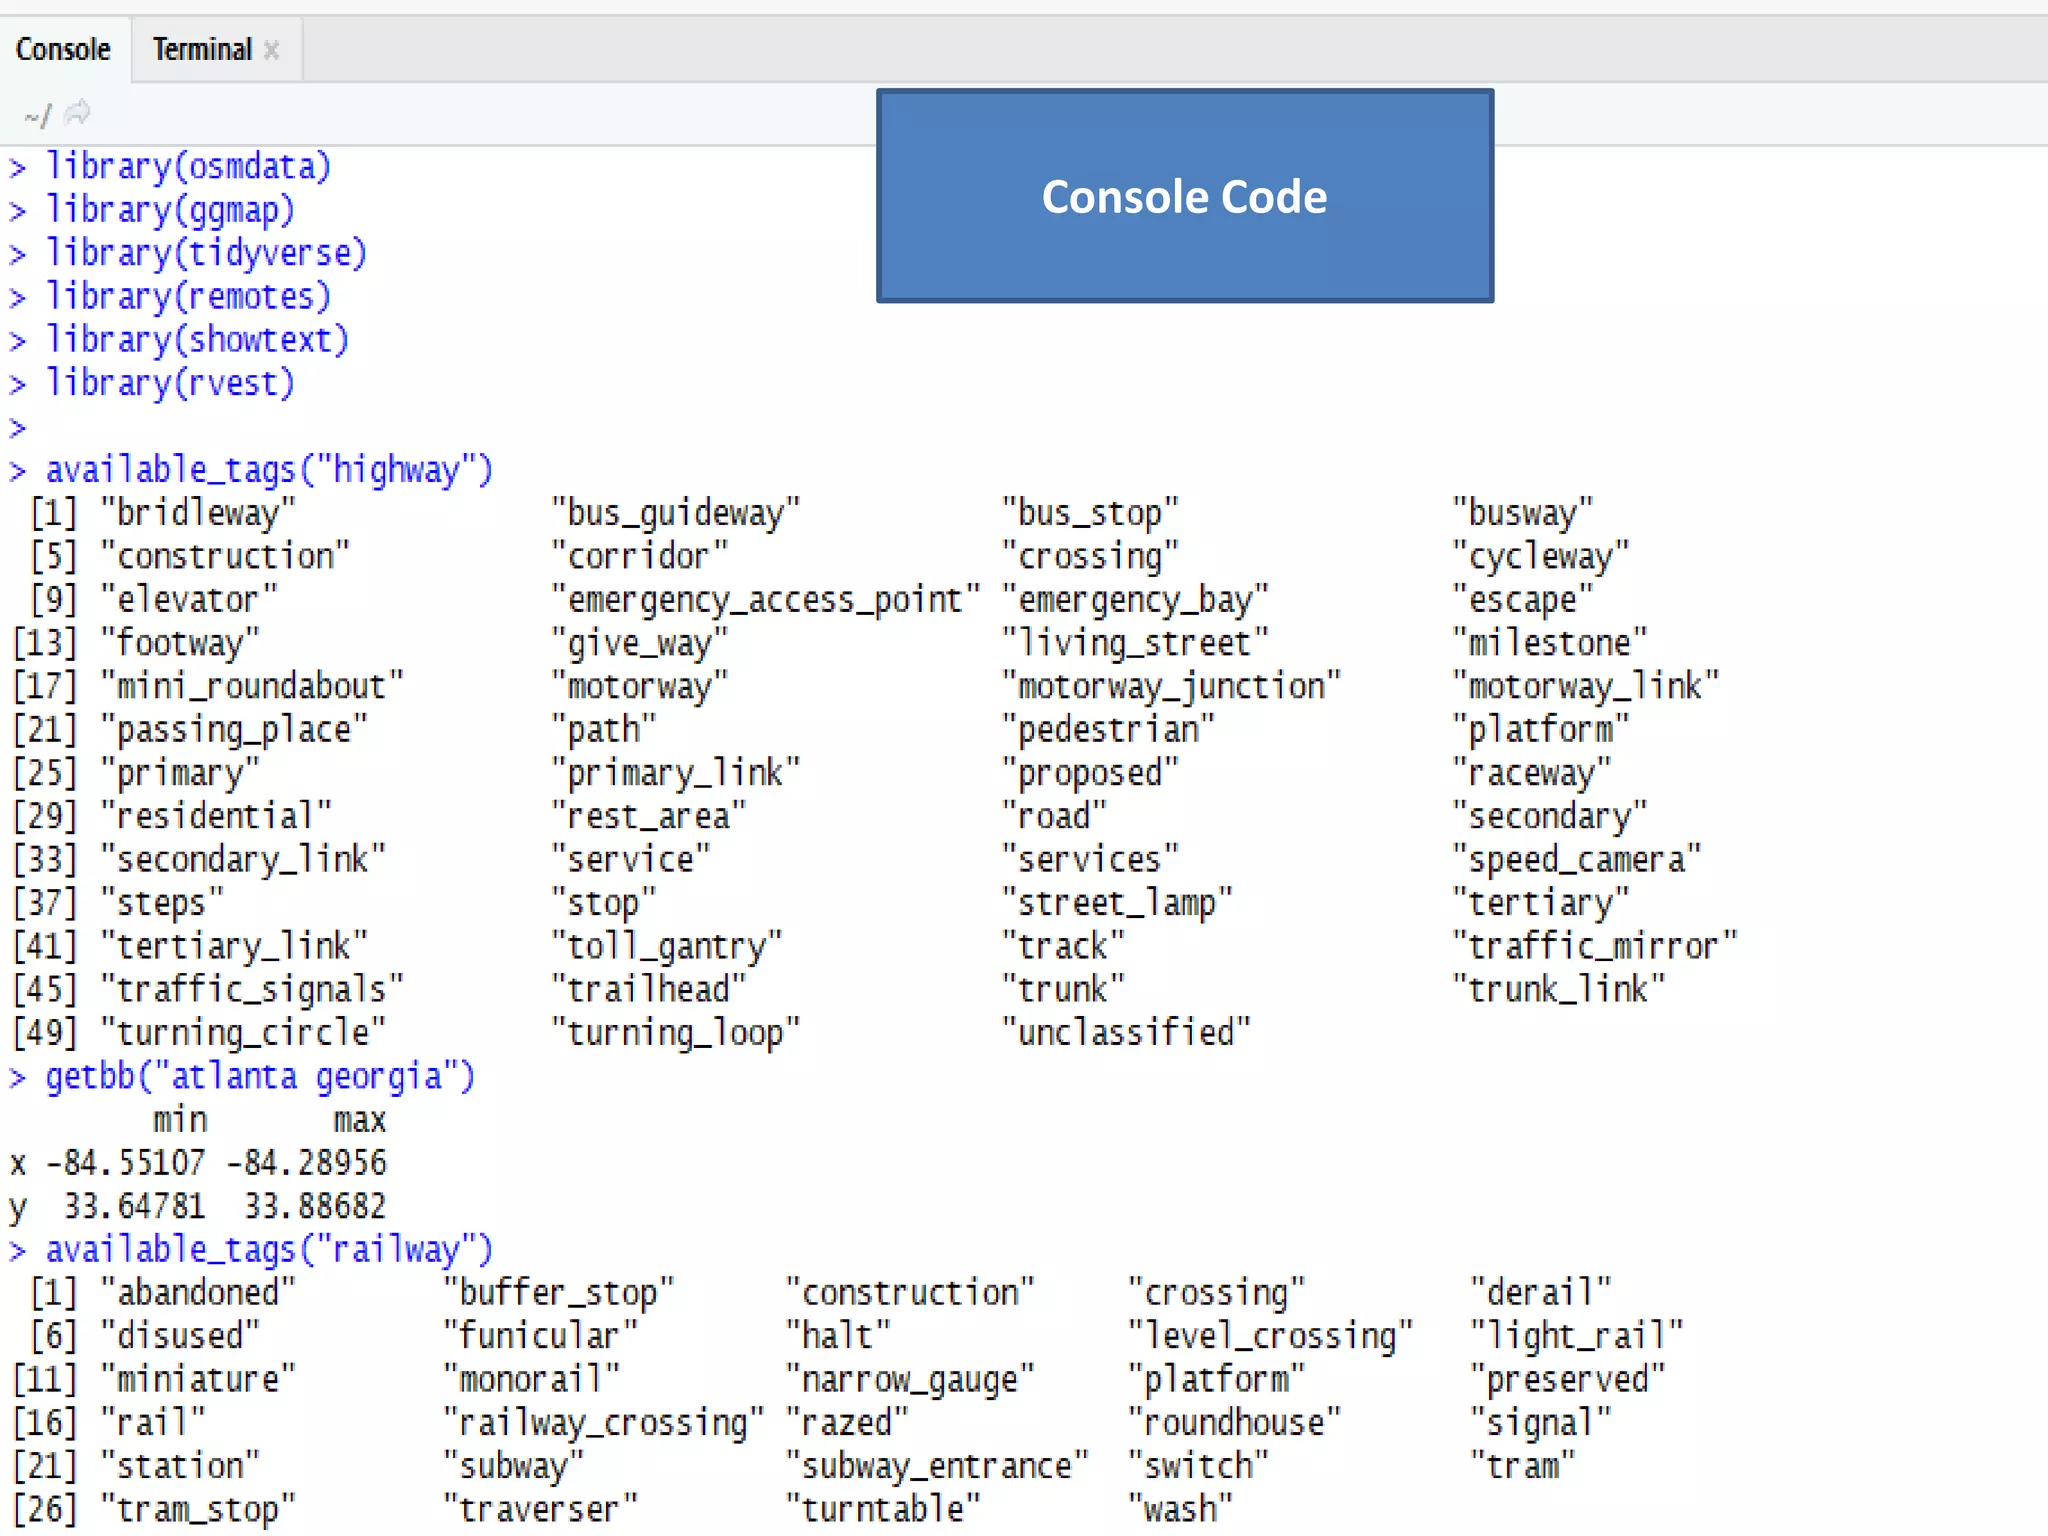Click the "unclassified" output value
The height and width of the screenshot is (1536, 2048).
click(1127, 1033)
